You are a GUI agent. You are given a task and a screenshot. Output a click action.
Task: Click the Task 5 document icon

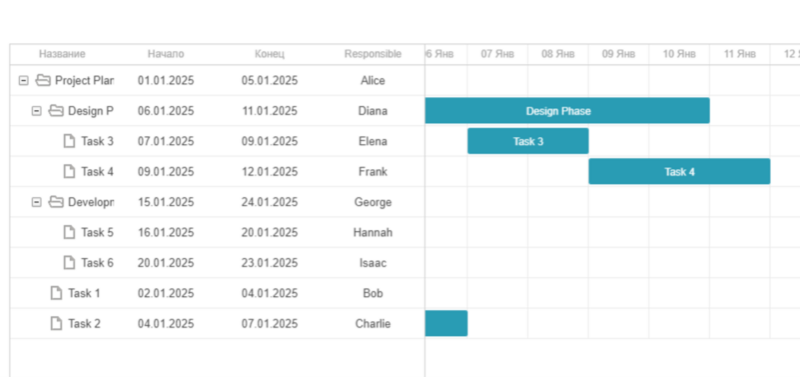(x=69, y=232)
